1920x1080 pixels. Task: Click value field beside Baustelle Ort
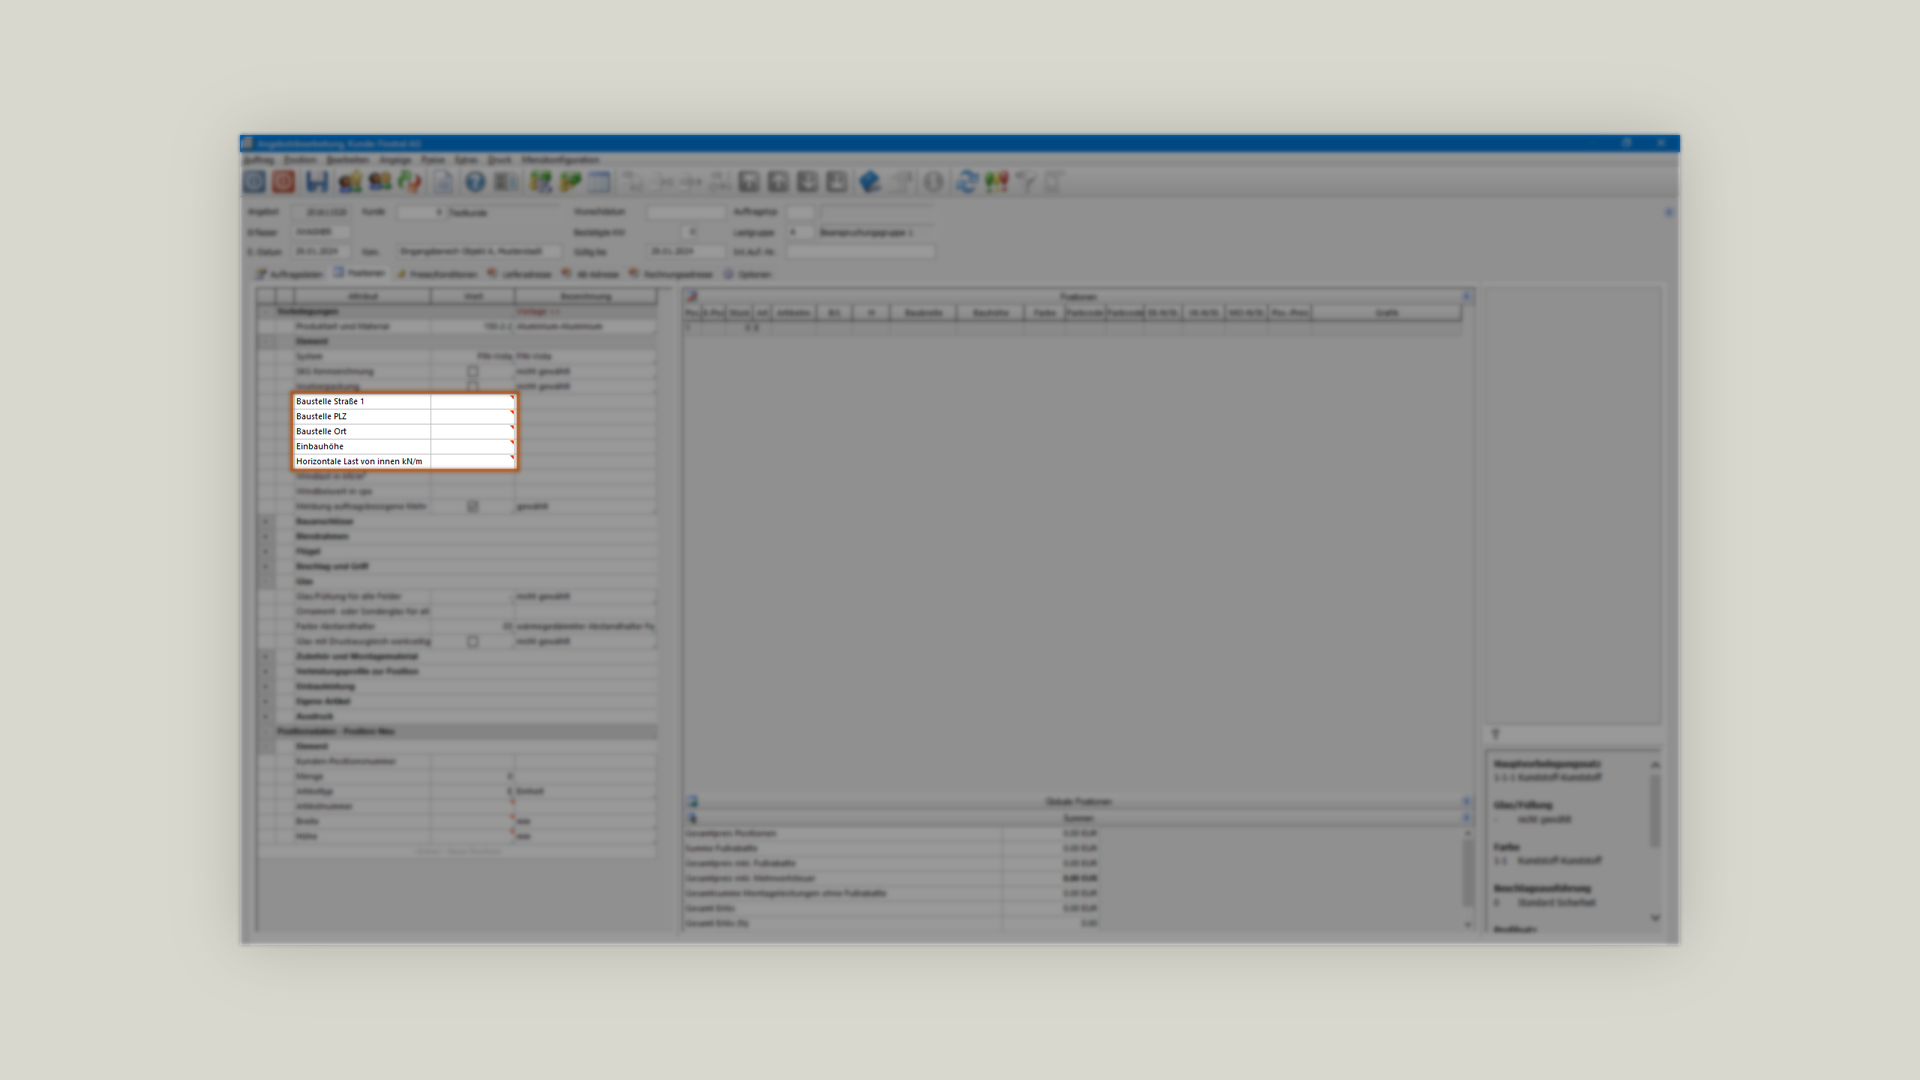[473, 431]
